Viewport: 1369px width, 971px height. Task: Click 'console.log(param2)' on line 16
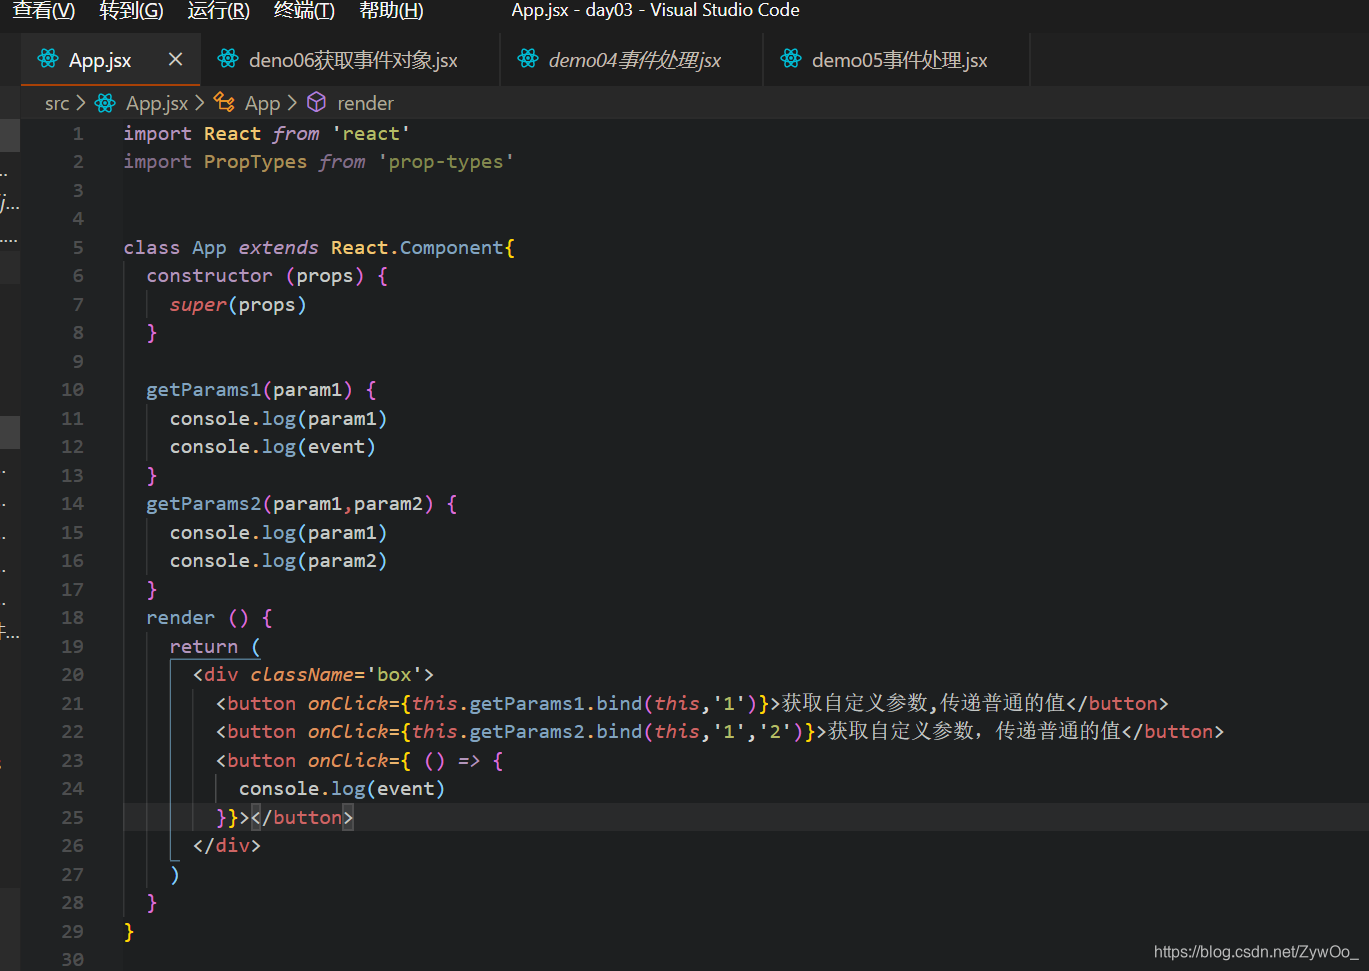tap(278, 561)
